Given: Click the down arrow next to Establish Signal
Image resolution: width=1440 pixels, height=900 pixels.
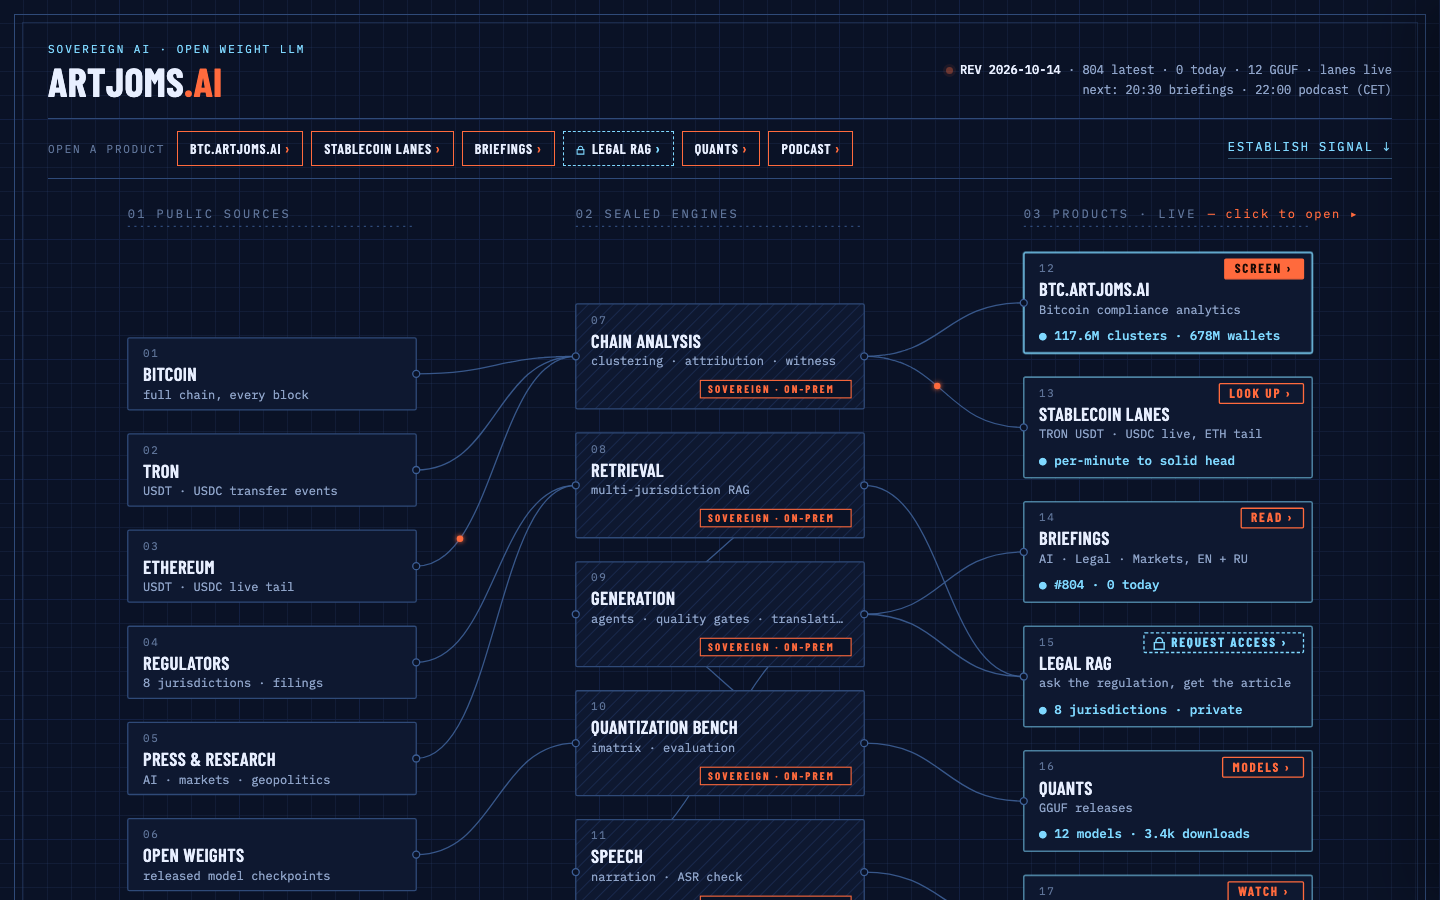Looking at the screenshot, I should [x=1386, y=147].
